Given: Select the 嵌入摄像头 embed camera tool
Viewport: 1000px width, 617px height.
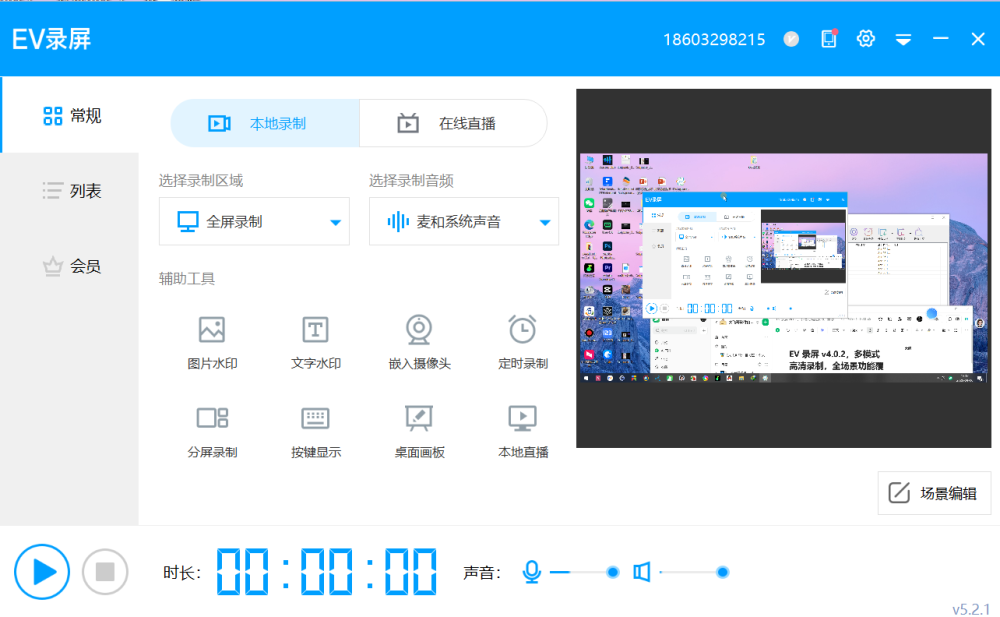Looking at the screenshot, I should 419,343.
